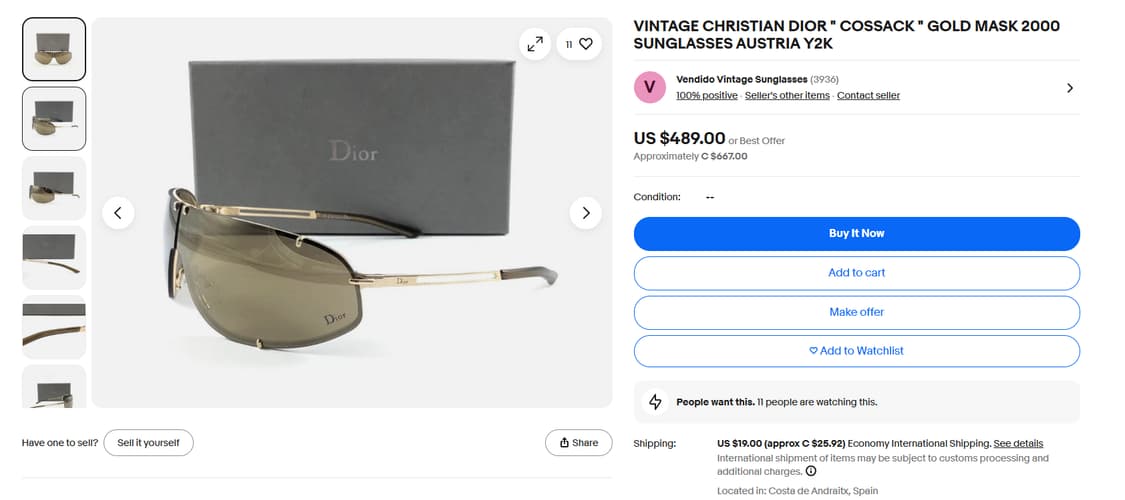Share this listing
Screen dimensions: 1125x500
coord(579,443)
